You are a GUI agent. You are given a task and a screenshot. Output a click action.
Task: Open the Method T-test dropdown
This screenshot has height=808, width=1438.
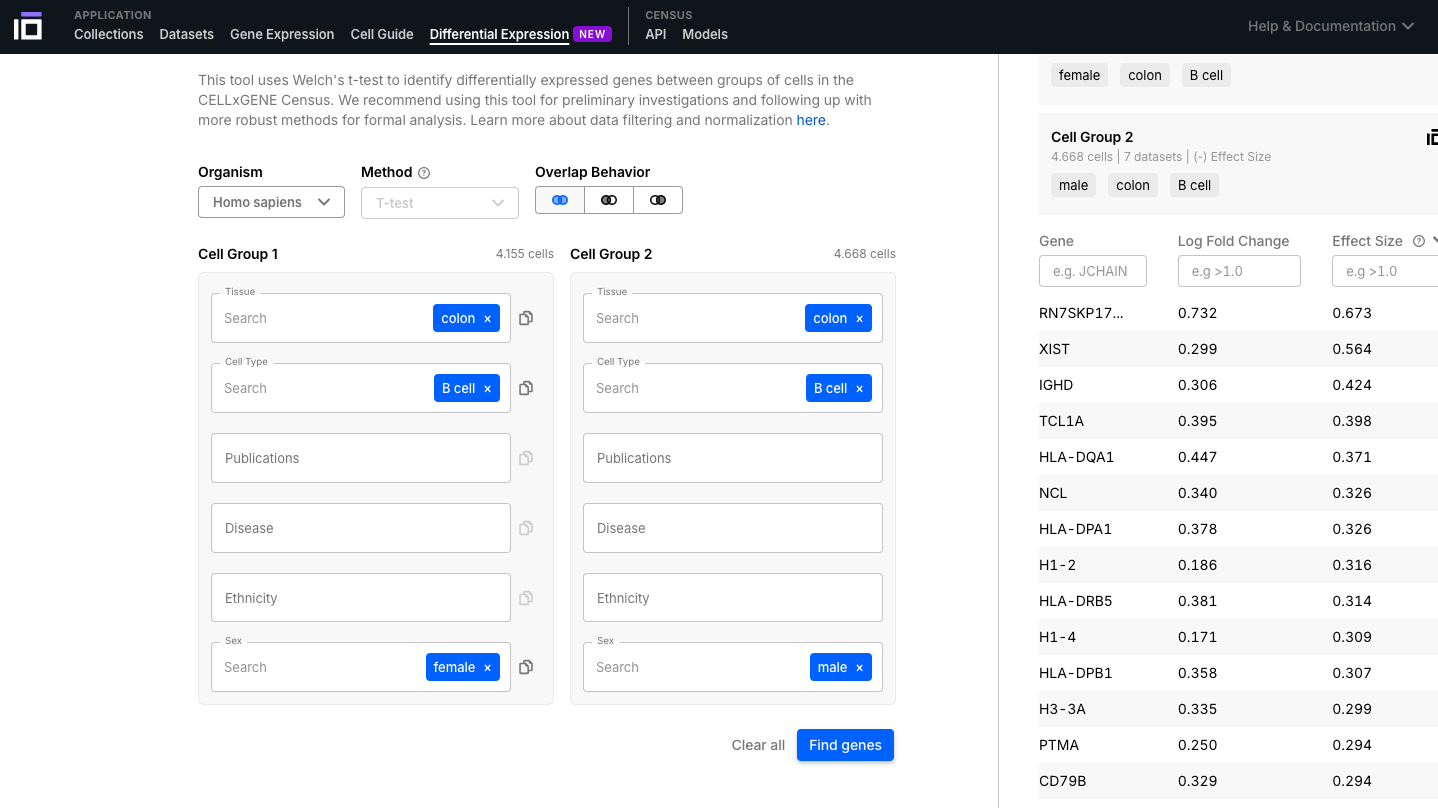[439, 203]
